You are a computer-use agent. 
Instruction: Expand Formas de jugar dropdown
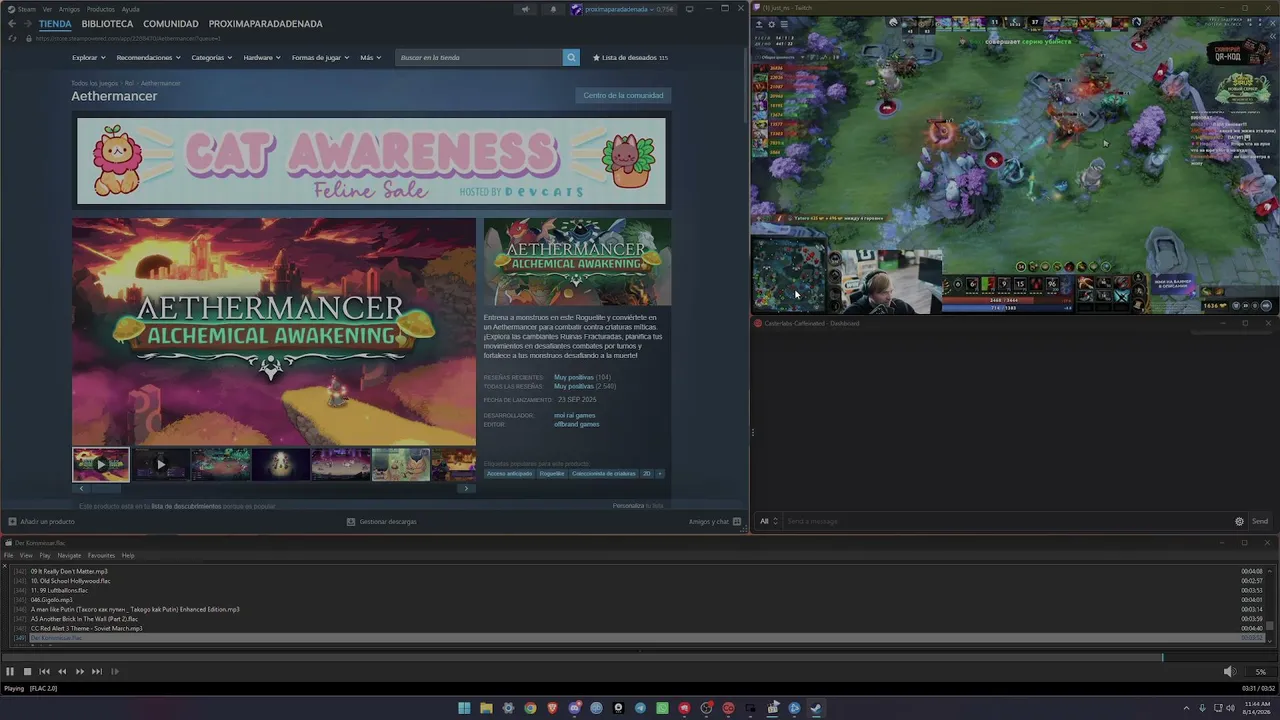321,58
